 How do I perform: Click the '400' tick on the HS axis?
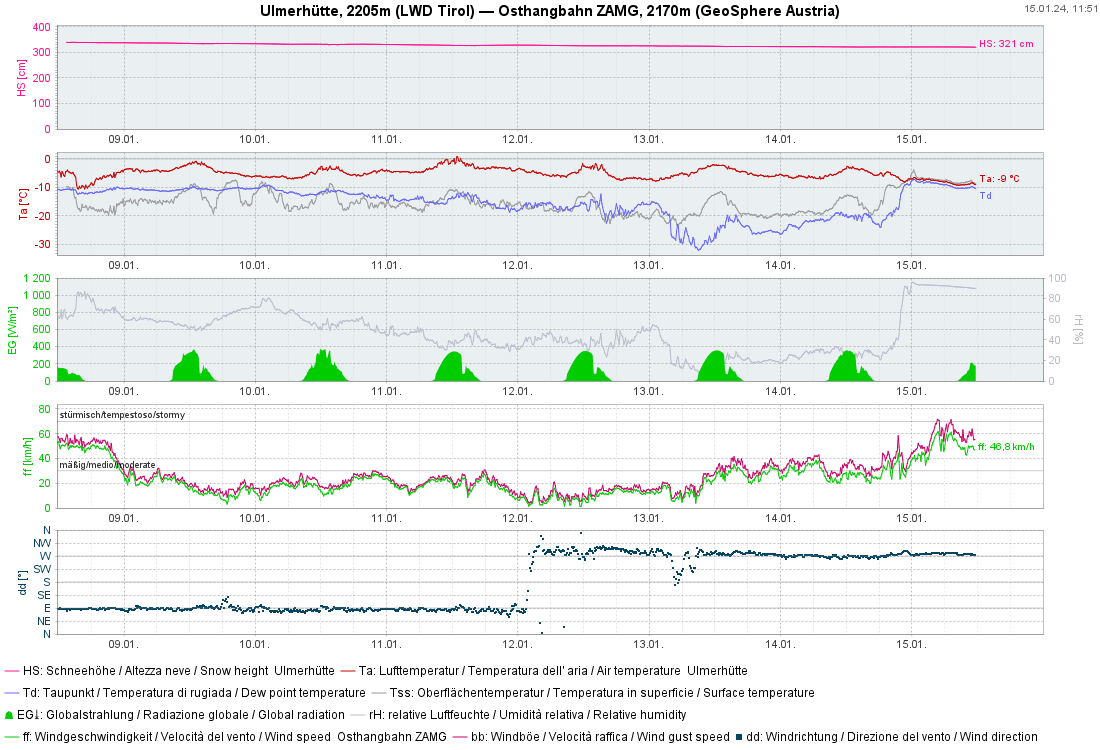[41, 27]
